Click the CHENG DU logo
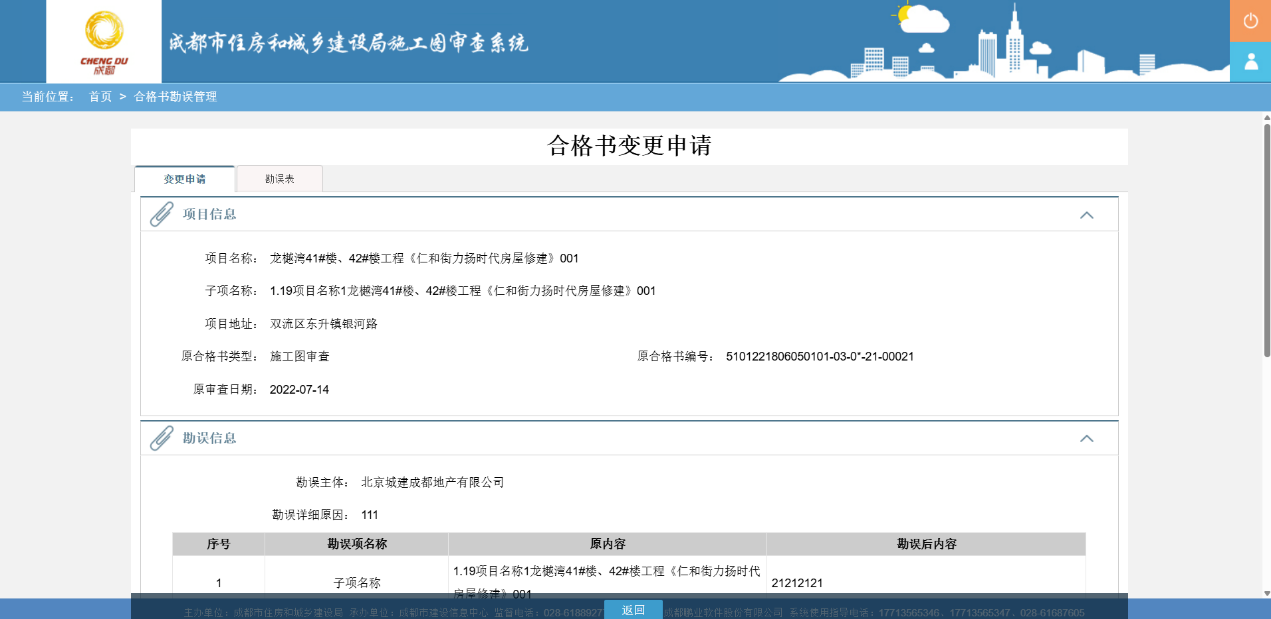Viewport: 1271px width, 619px height. 101,38
